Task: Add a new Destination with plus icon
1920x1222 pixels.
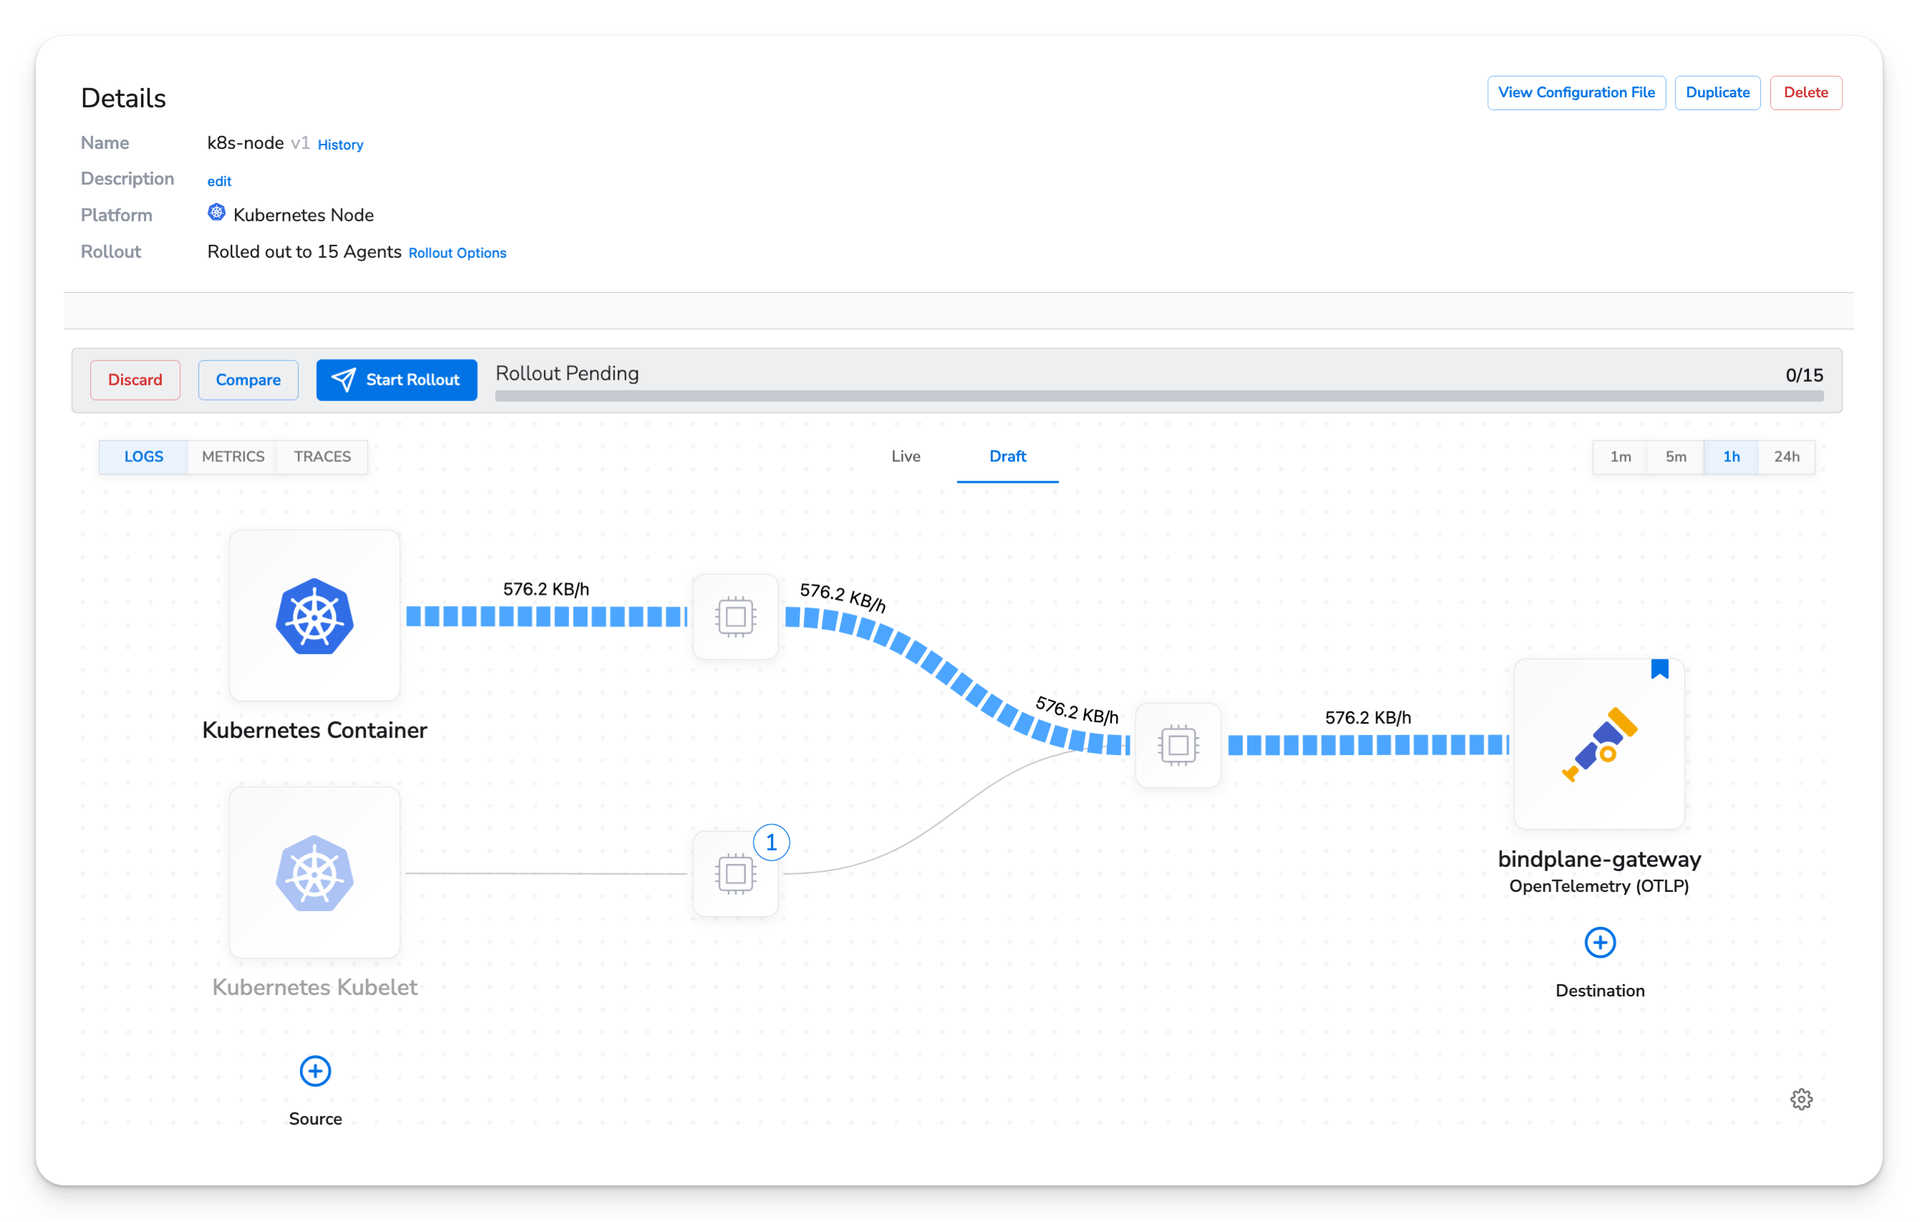Action: pos(1600,943)
